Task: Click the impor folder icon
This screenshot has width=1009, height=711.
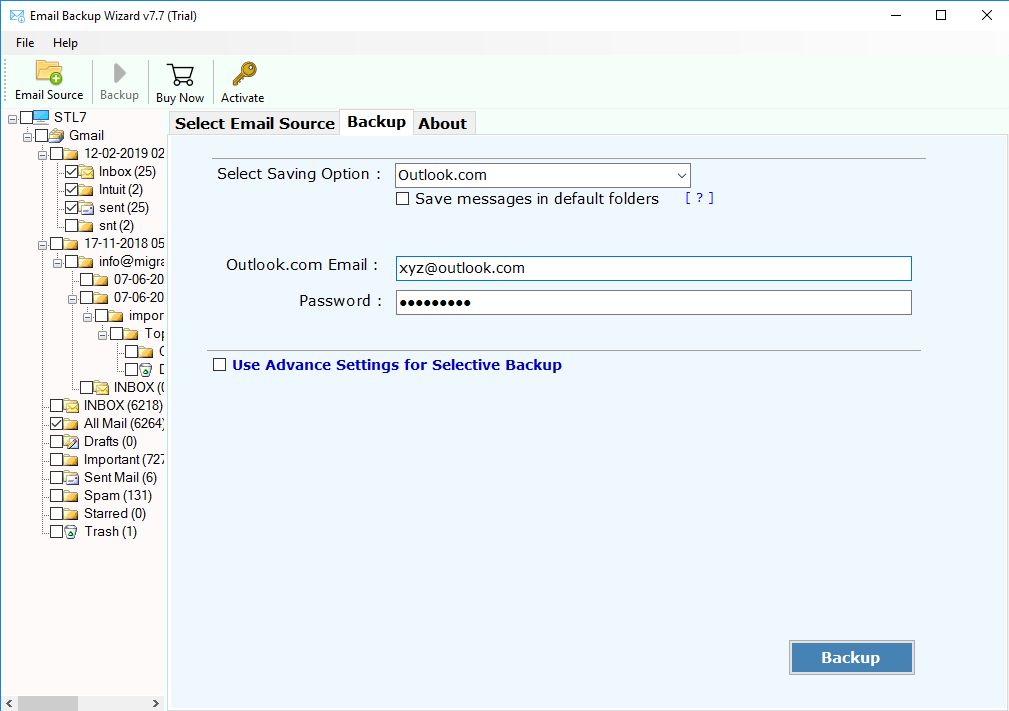Action: [x=116, y=316]
